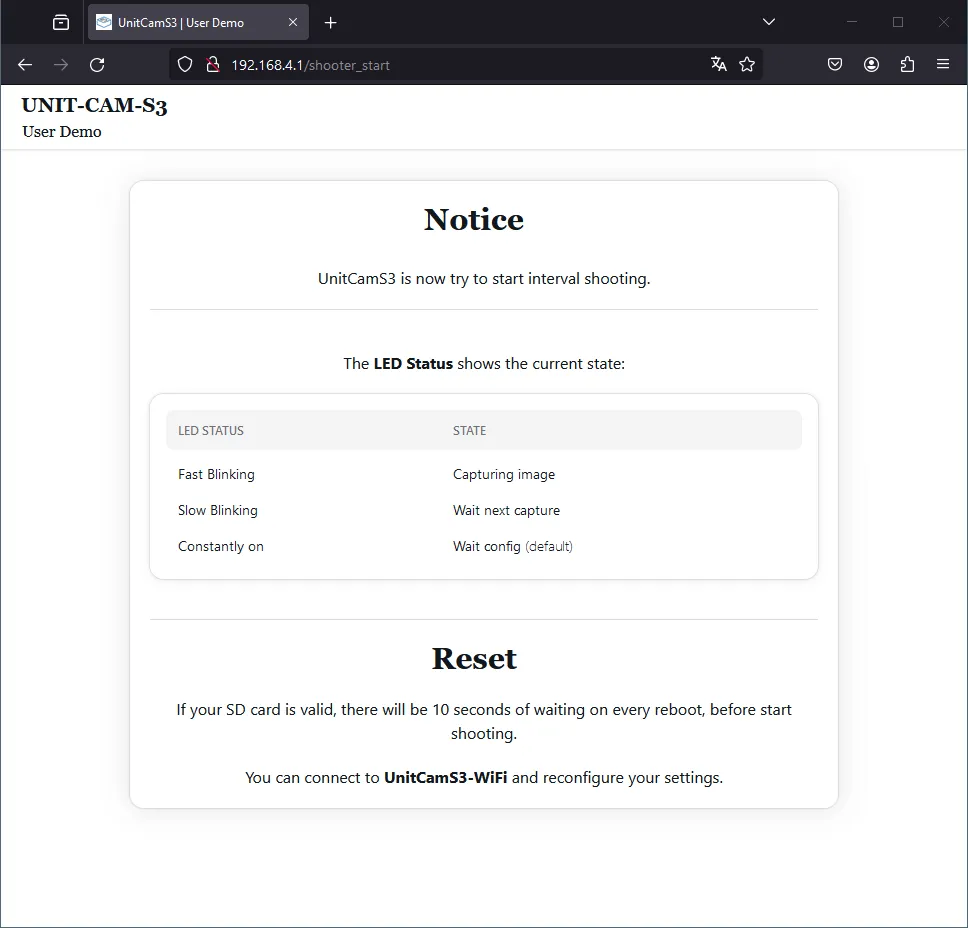The height and width of the screenshot is (928, 968).
Task: Open the Firefox hamburger application menu
Action: tap(943, 65)
